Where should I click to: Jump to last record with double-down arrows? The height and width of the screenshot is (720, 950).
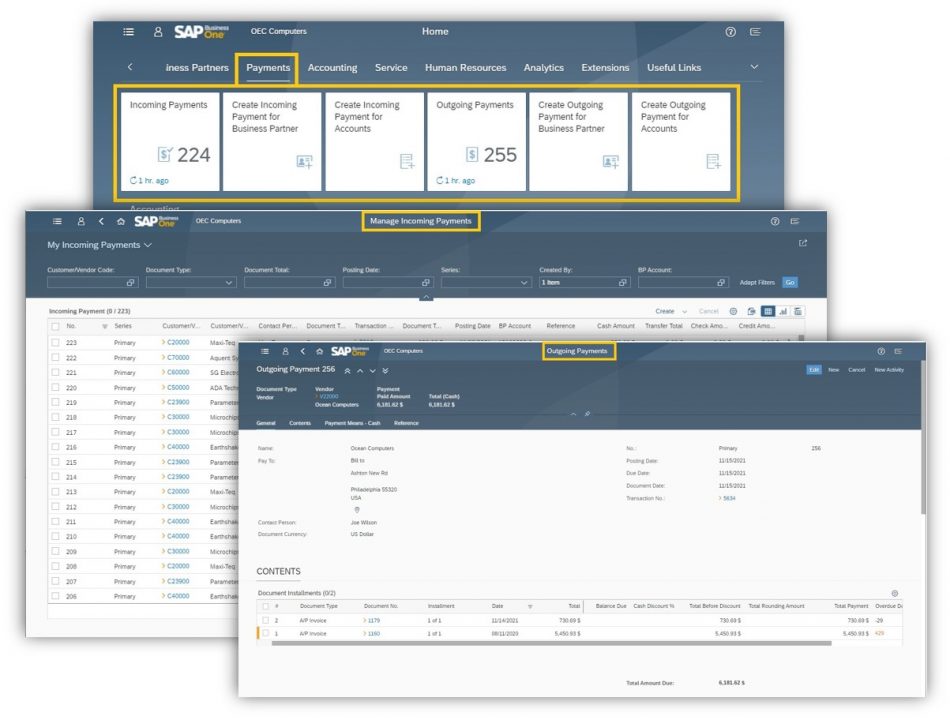[x=385, y=370]
